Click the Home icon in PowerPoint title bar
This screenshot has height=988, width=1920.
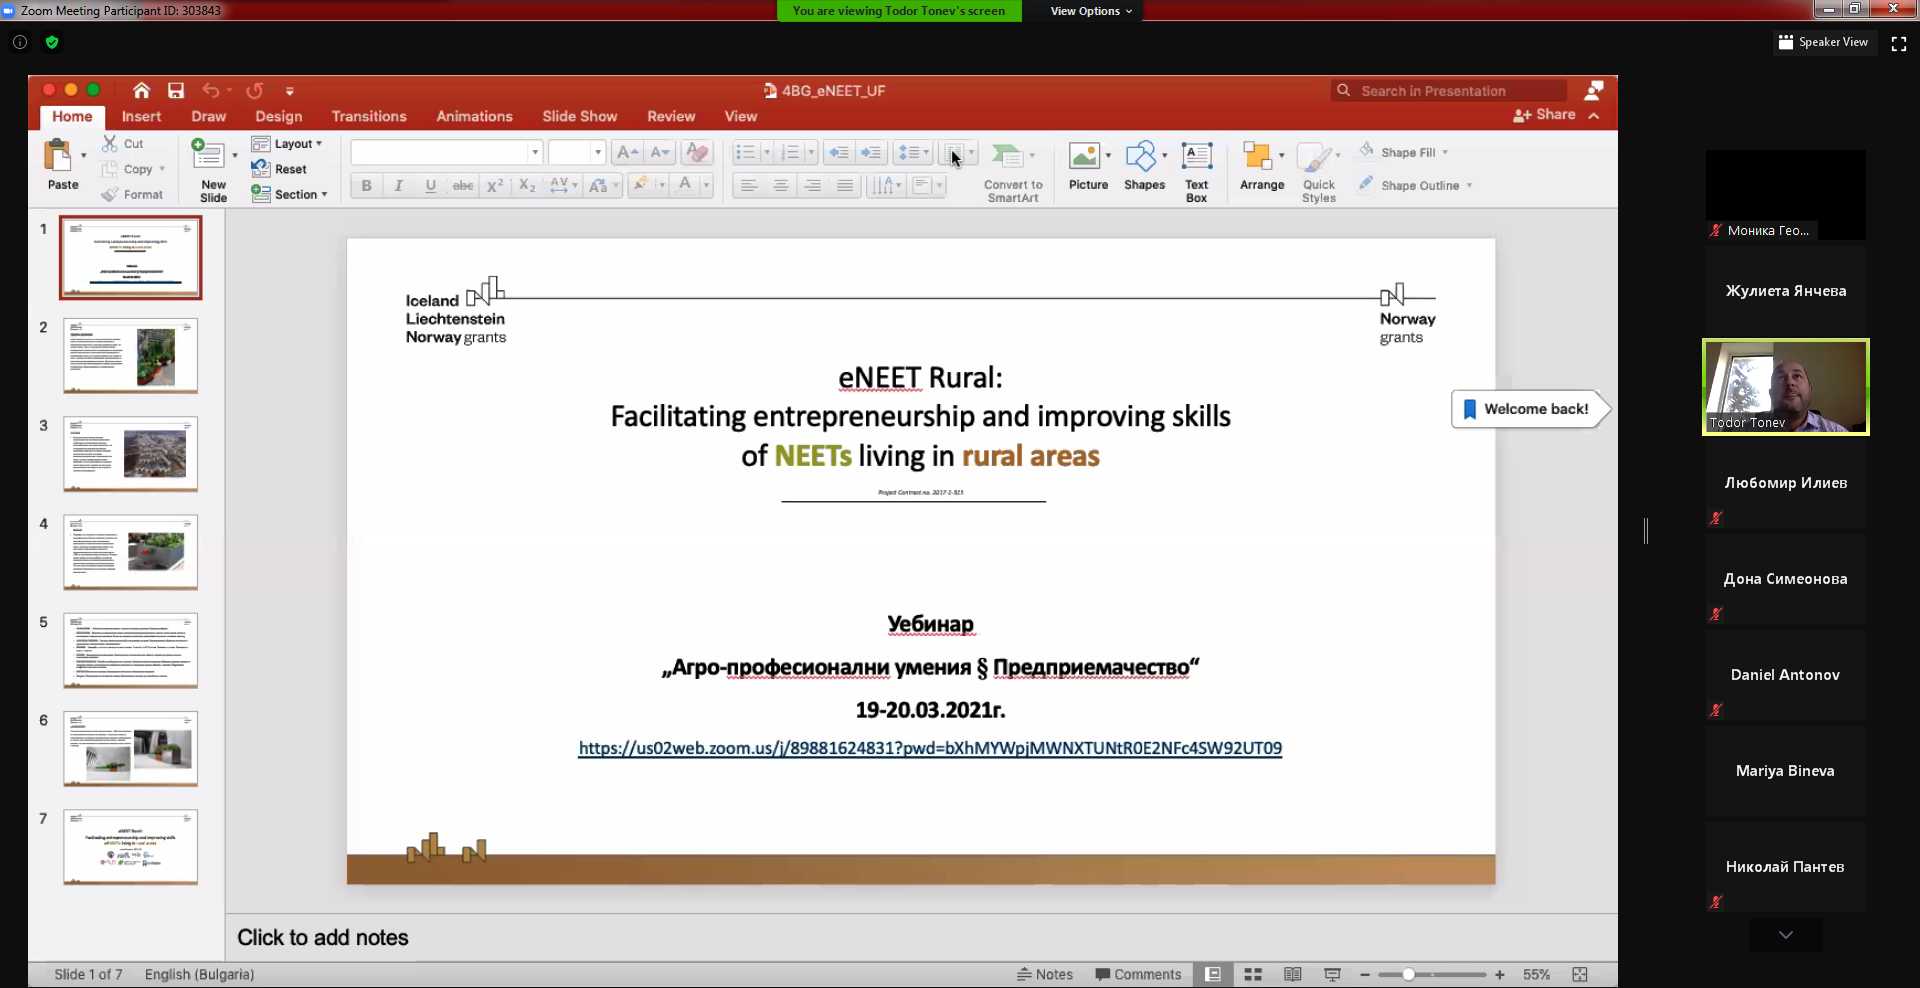[141, 90]
